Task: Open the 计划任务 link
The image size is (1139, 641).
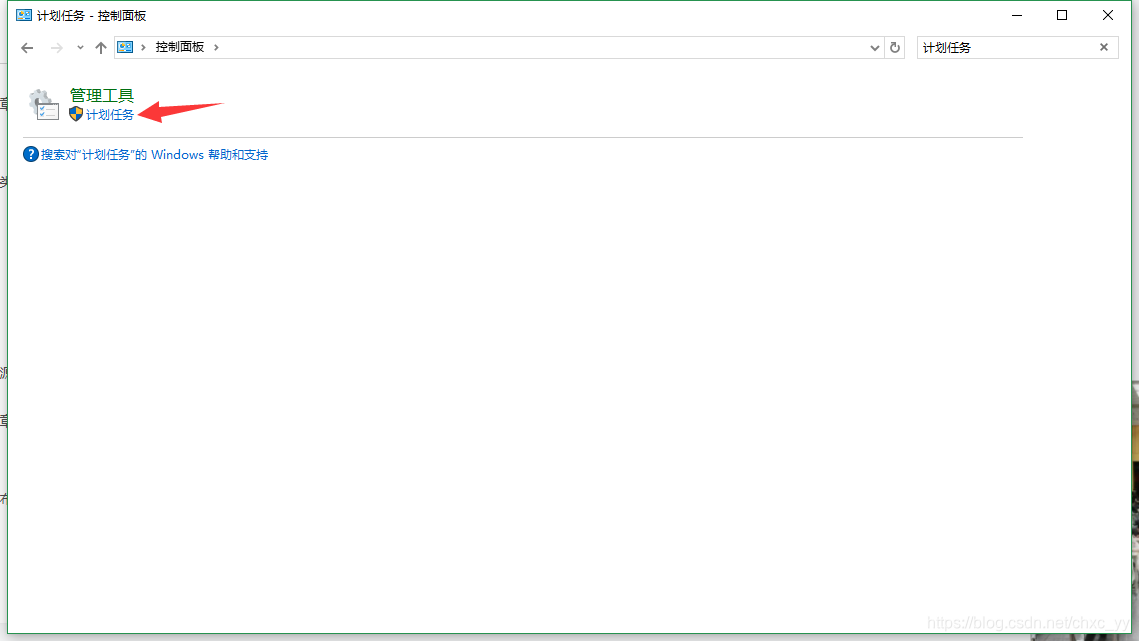Action: coord(110,115)
